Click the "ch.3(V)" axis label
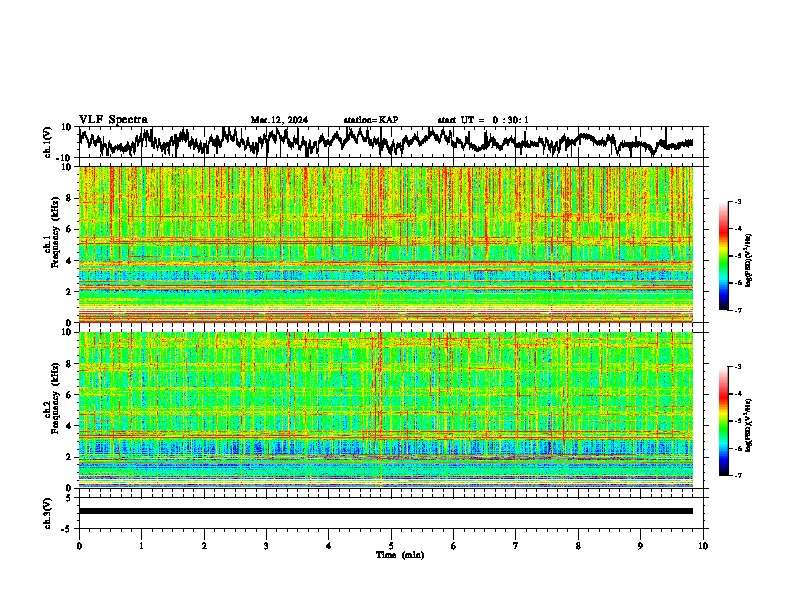The width and height of the screenshot is (792, 612). point(48,514)
